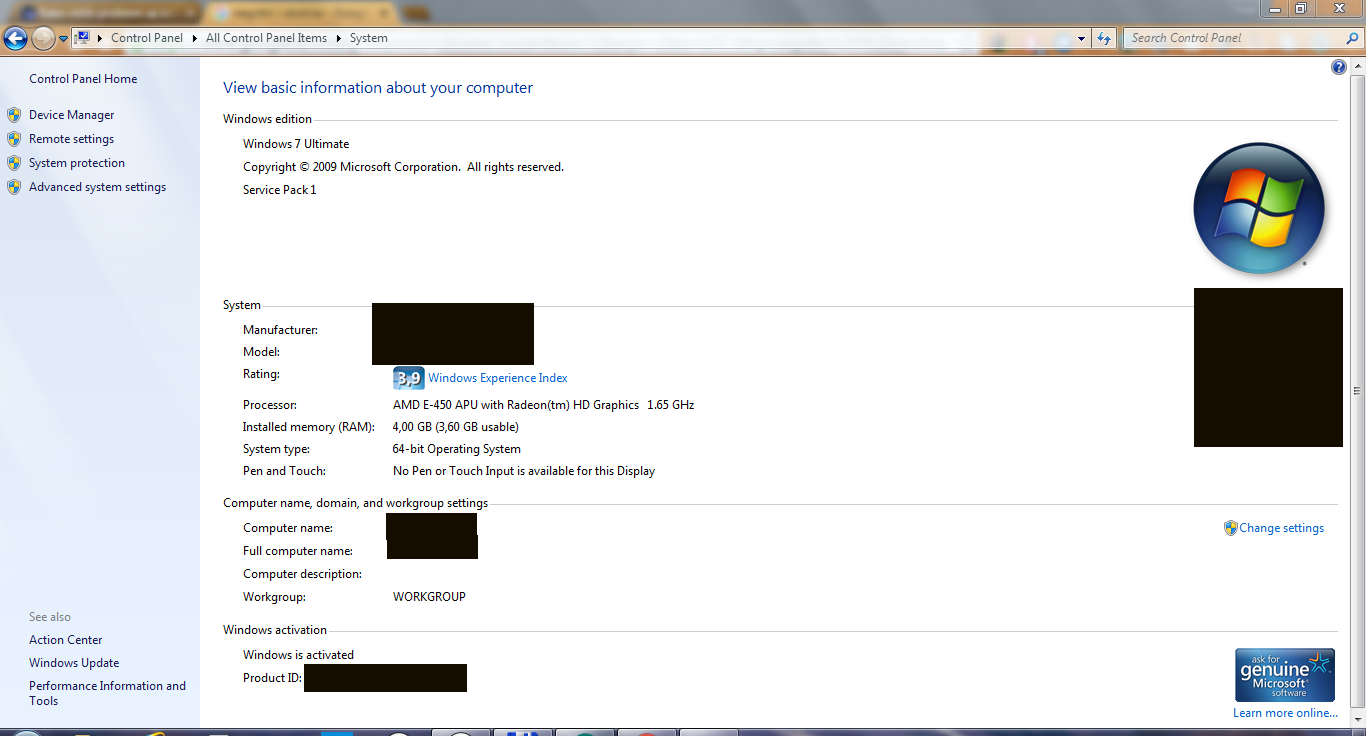The image size is (1366, 736).
Task: Open Windows Update under See also
Action: coord(74,663)
